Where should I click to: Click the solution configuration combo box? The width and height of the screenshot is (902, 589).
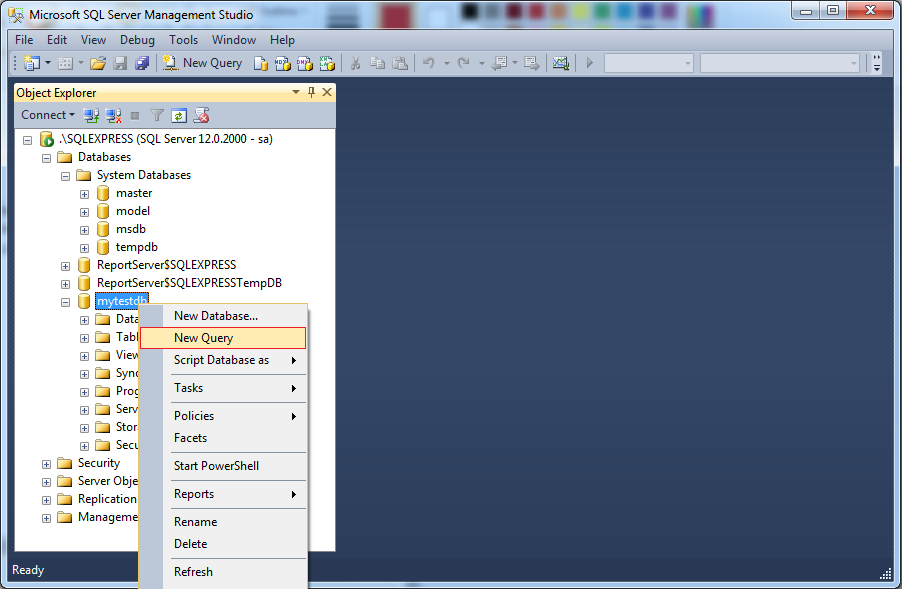[648, 63]
